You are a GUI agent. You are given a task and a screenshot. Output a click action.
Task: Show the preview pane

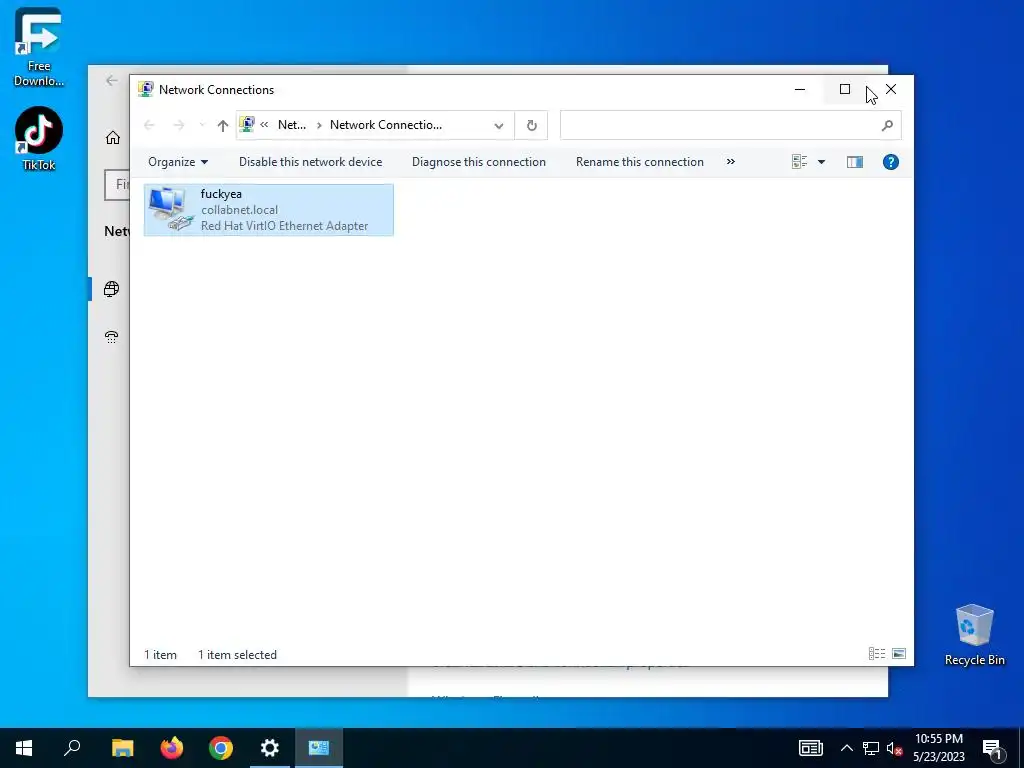pyautogui.click(x=855, y=162)
